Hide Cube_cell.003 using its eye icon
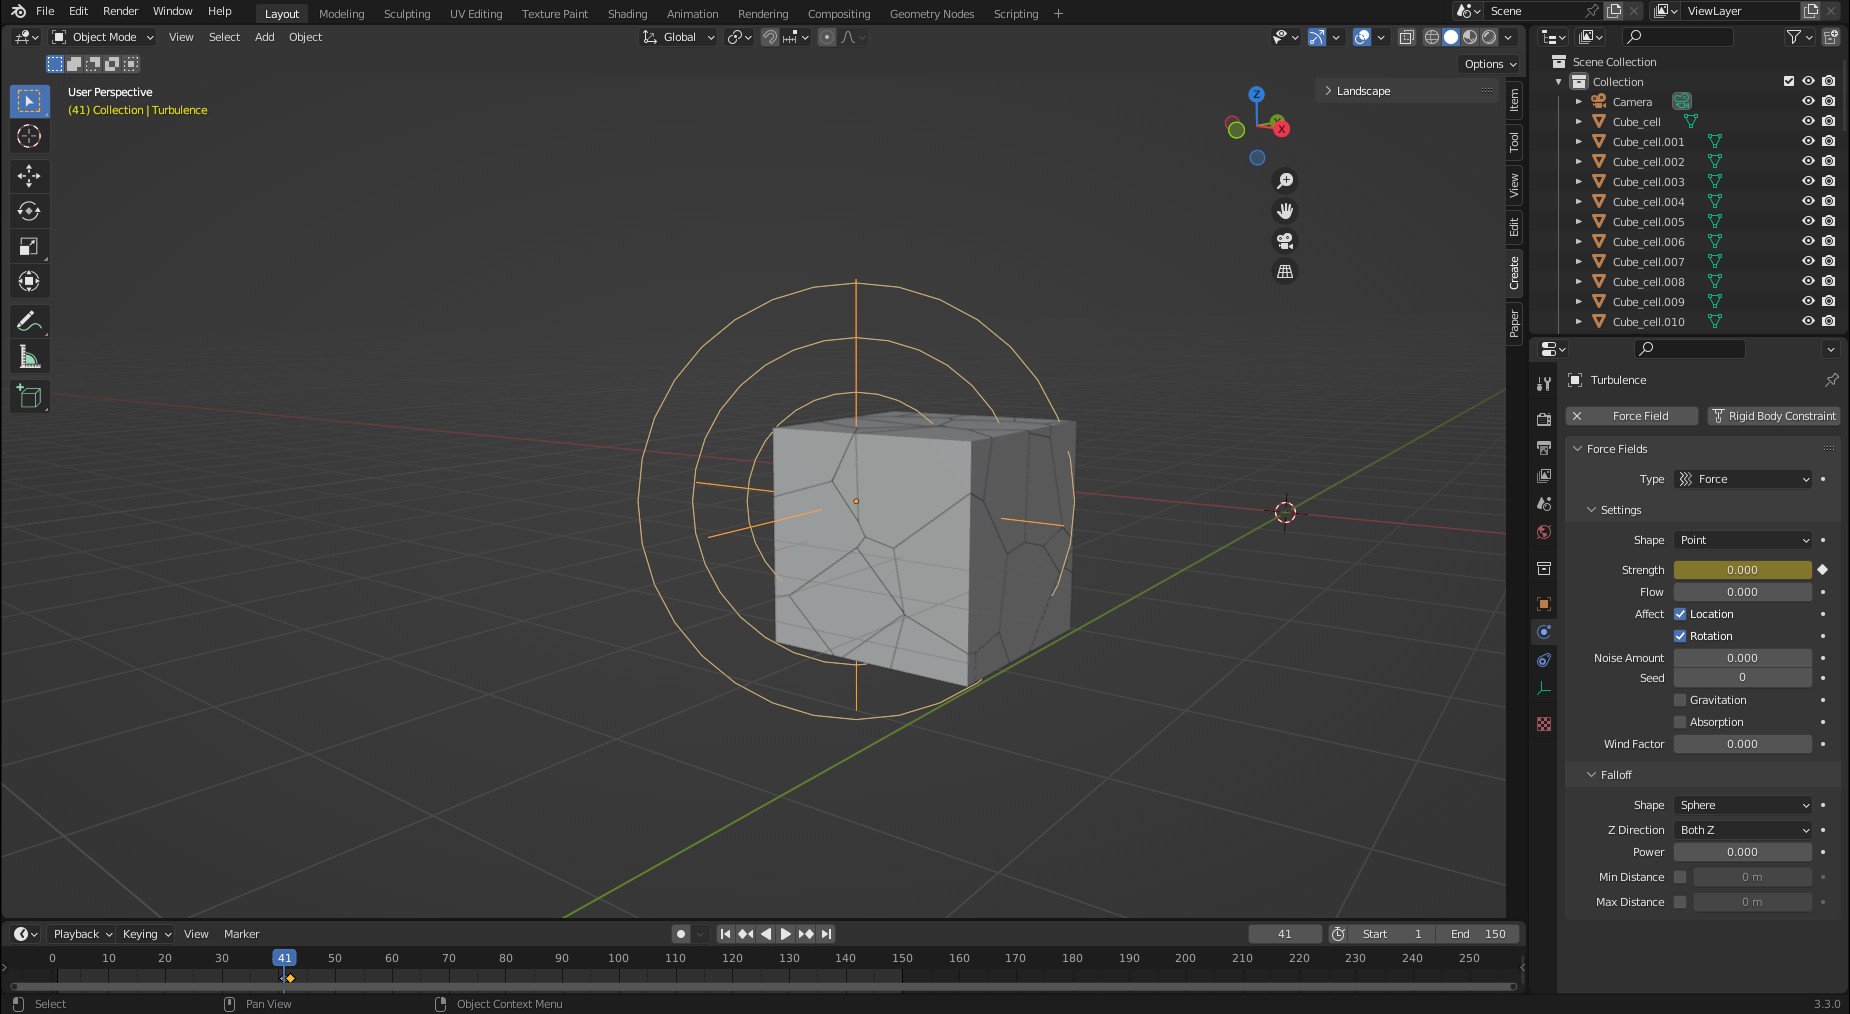1850x1014 pixels. (1808, 181)
